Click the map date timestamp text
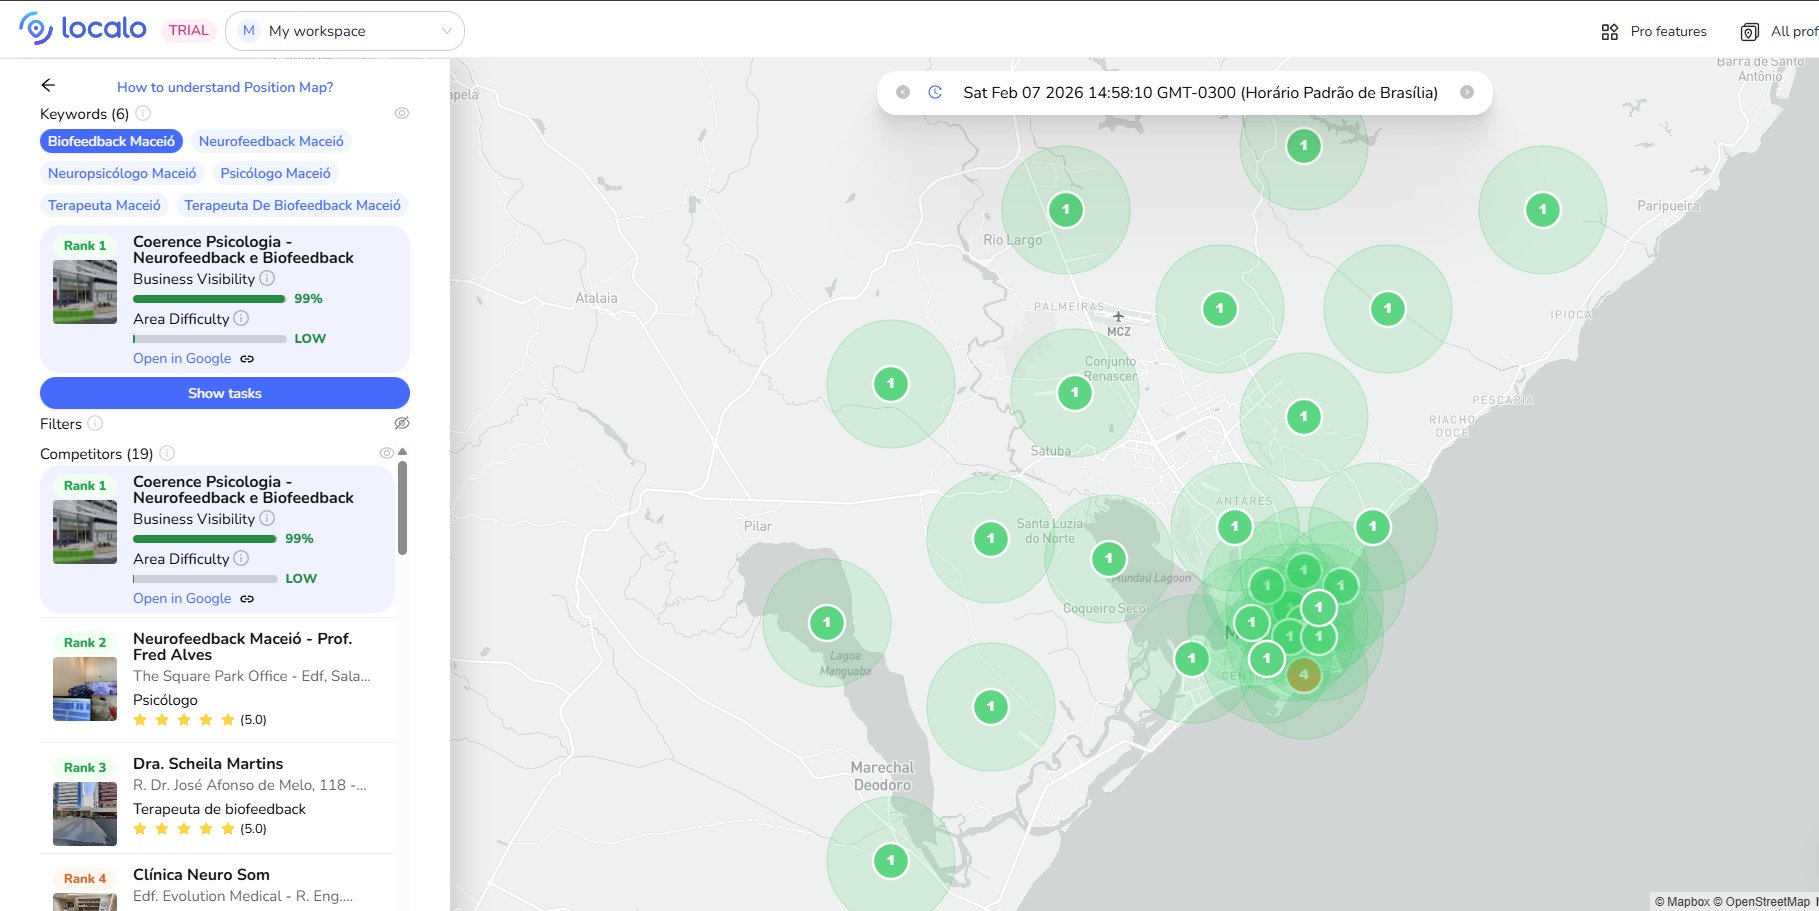This screenshot has width=1819, height=911. [x=1200, y=92]
